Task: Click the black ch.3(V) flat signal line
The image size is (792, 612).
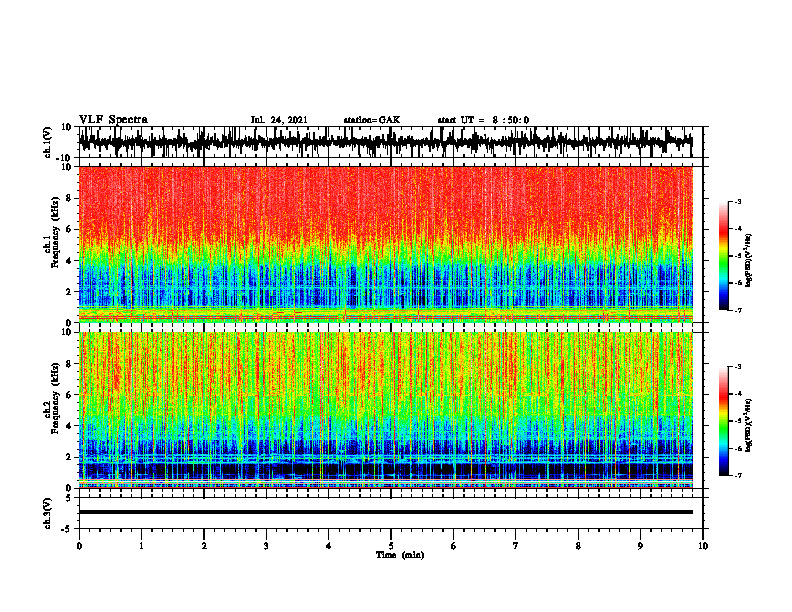Action: coord(385,512)
